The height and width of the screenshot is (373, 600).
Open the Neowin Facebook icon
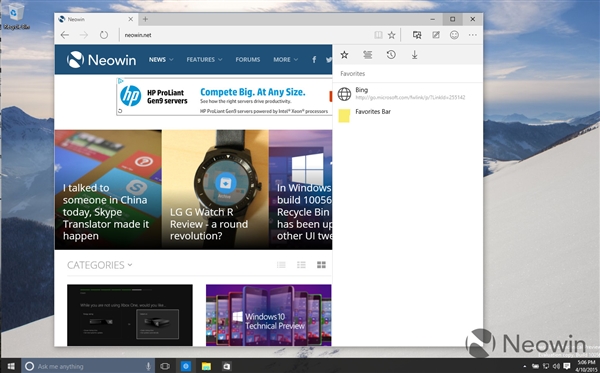(314, 60)
